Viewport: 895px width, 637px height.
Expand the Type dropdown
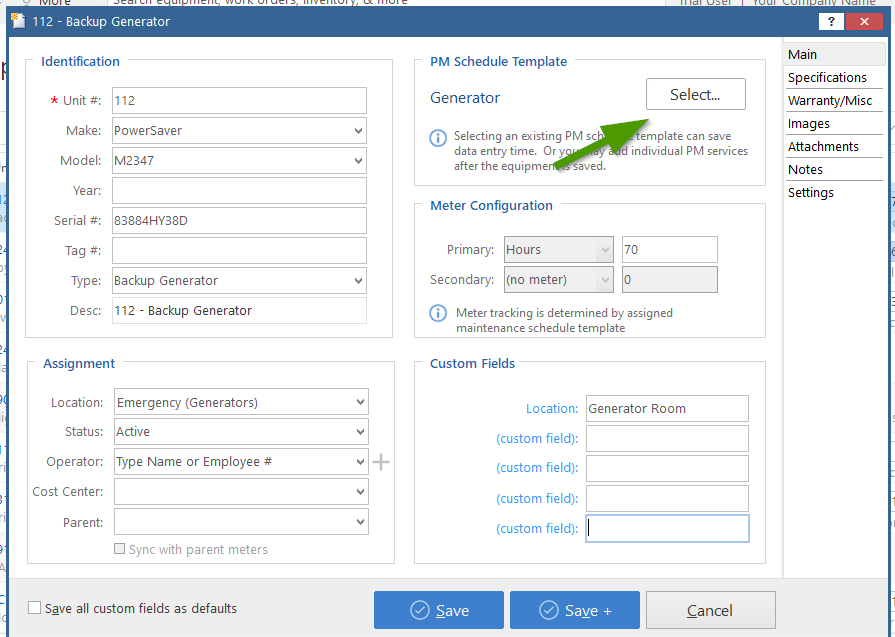pos(358,281)
